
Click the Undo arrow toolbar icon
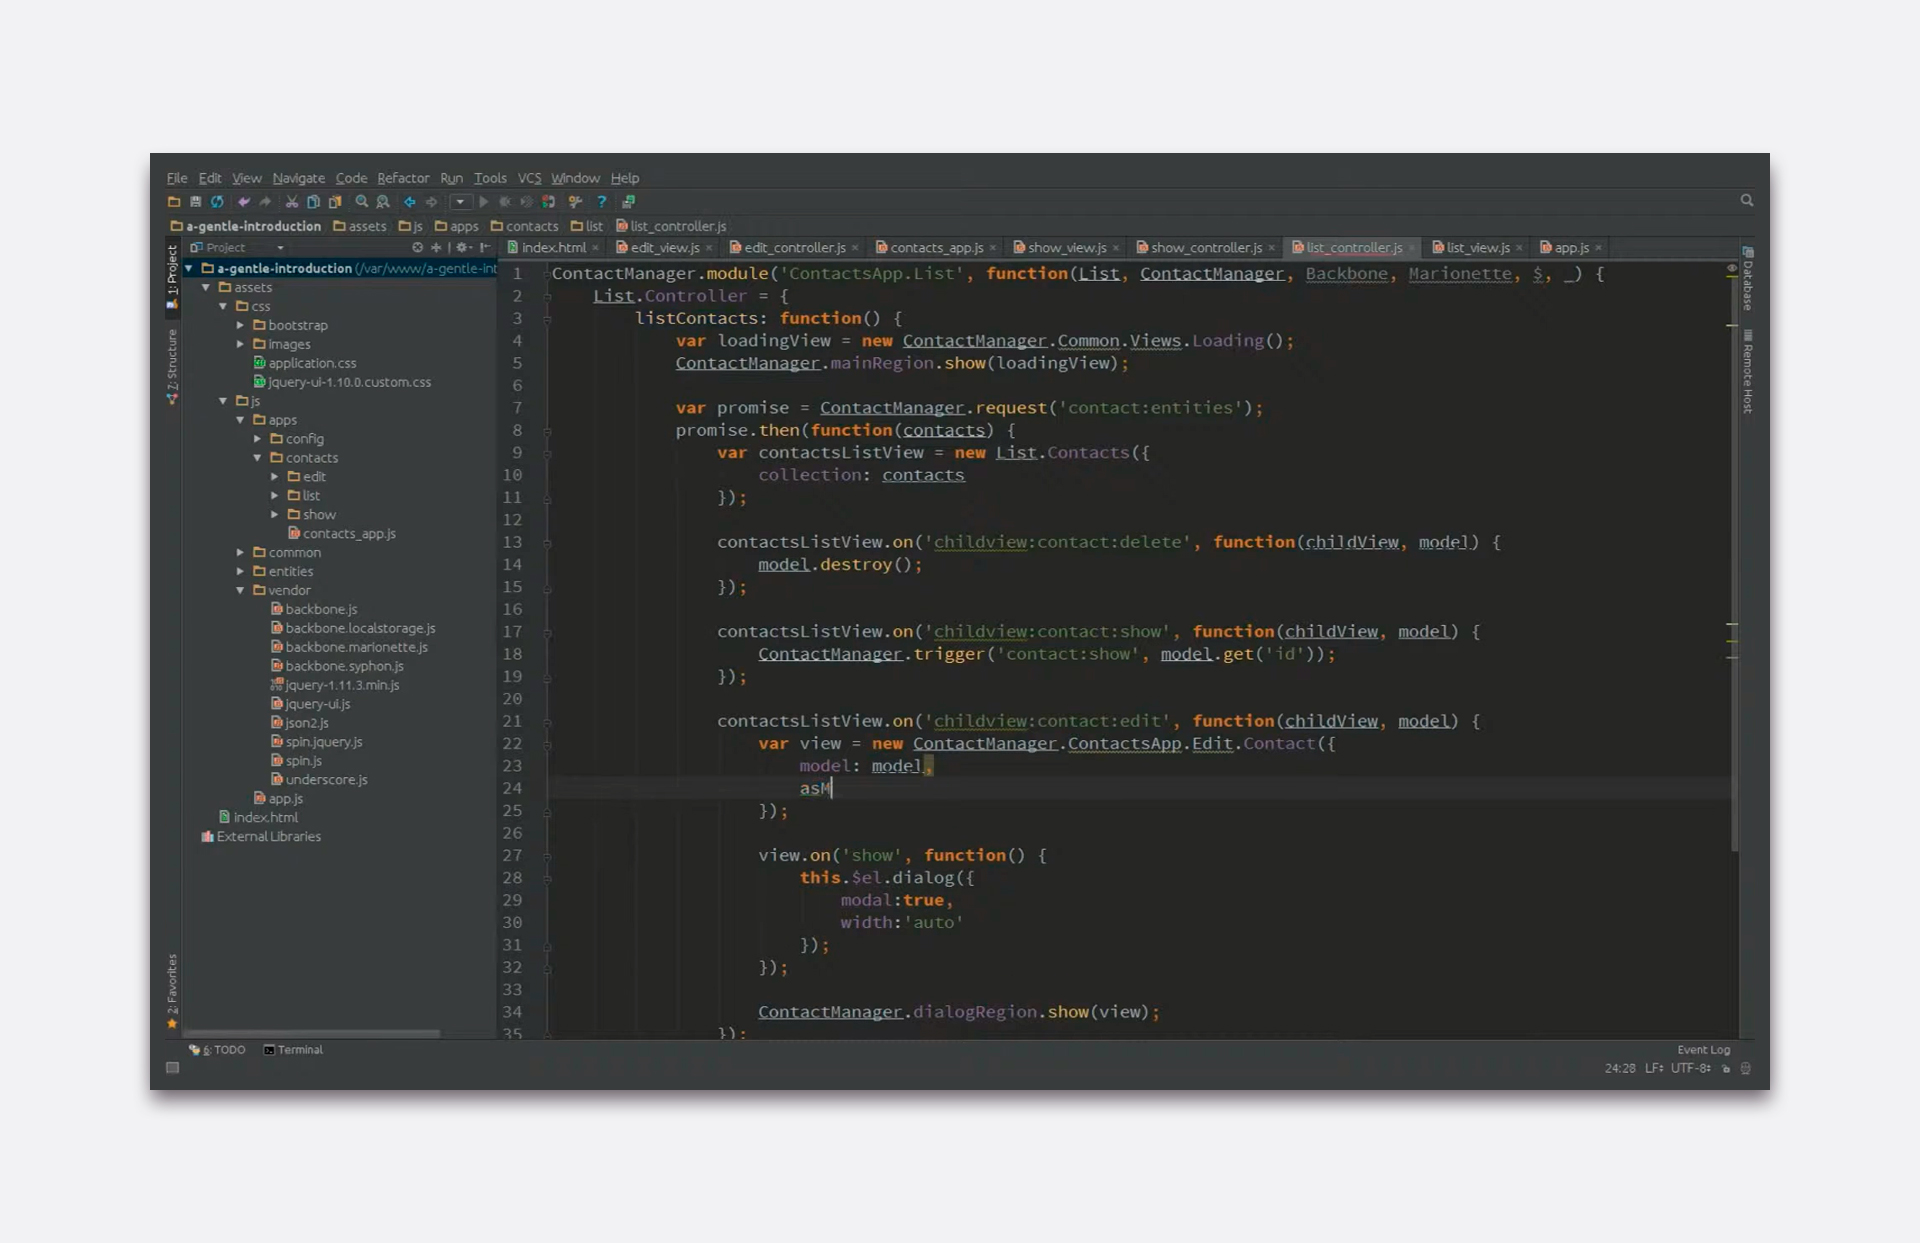pyautogui.click(x=244, y=202)
